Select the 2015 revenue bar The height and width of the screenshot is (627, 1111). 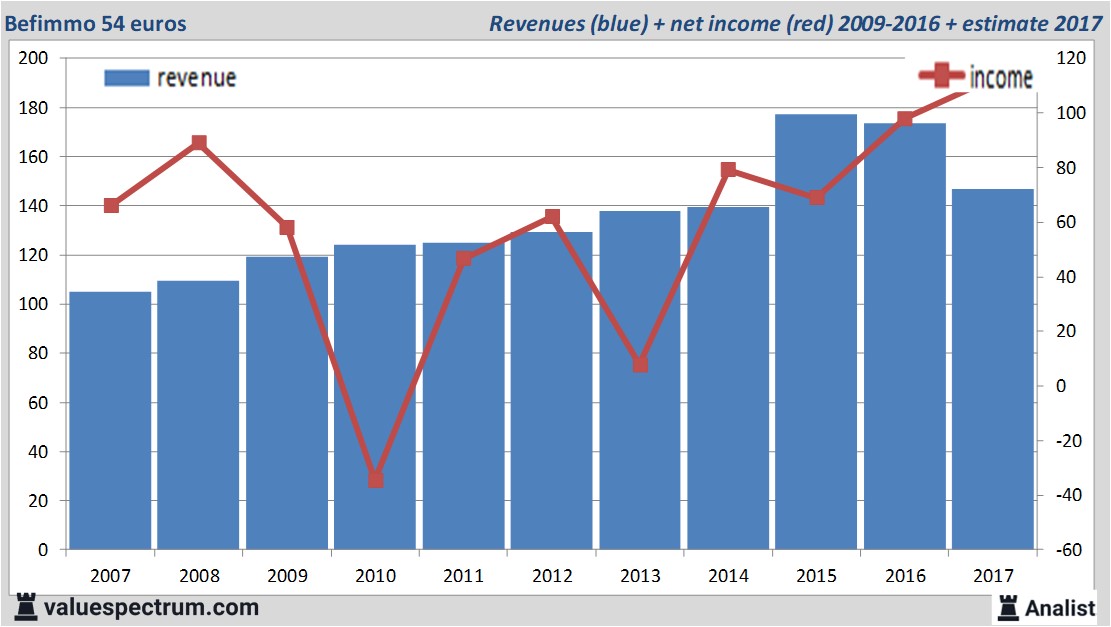(x=816, y=332)
